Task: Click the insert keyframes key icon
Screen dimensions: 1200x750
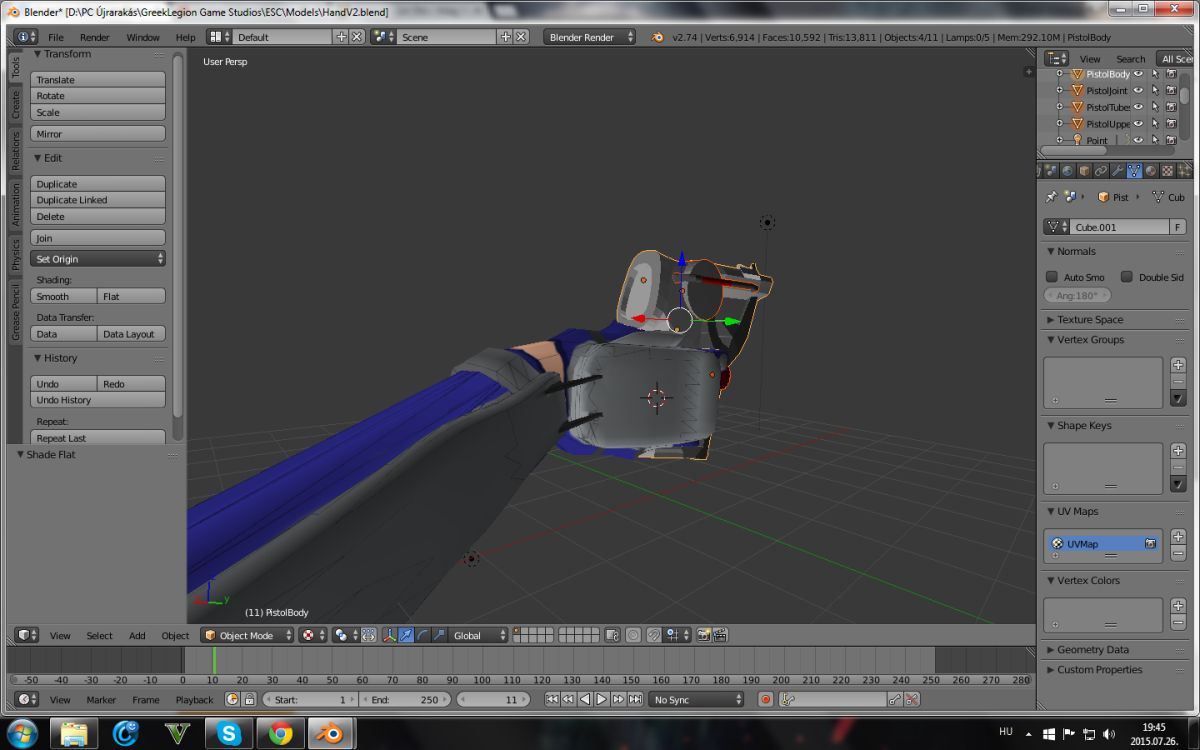Action: [894, 700]
